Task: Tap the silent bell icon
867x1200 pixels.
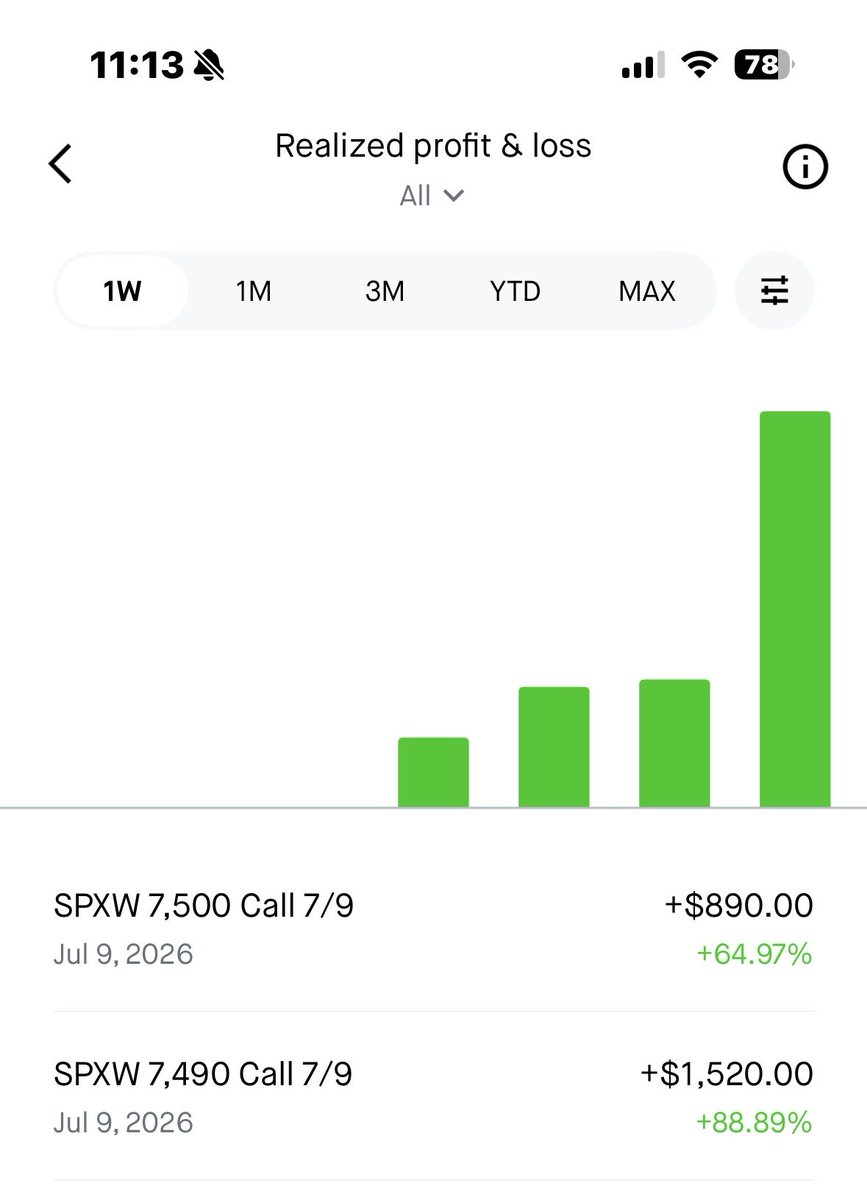Action: click(209, 66)
